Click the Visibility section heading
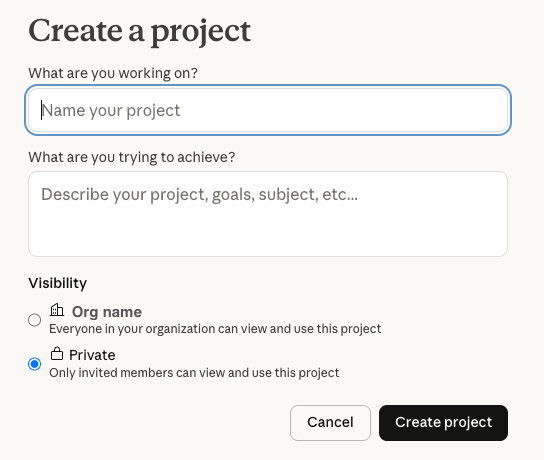Image resolution: width=544 pixels, height=460 pixels. [58, 283]
